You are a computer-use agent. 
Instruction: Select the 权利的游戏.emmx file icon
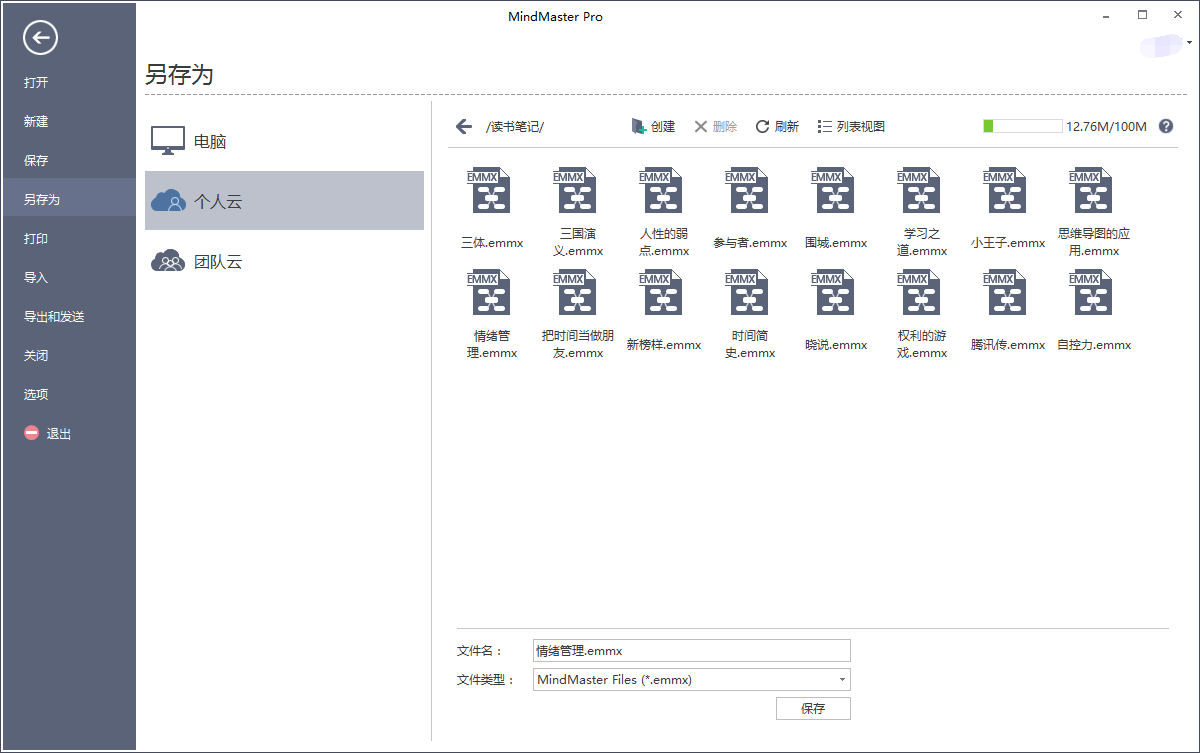click(x=918, y=292)
